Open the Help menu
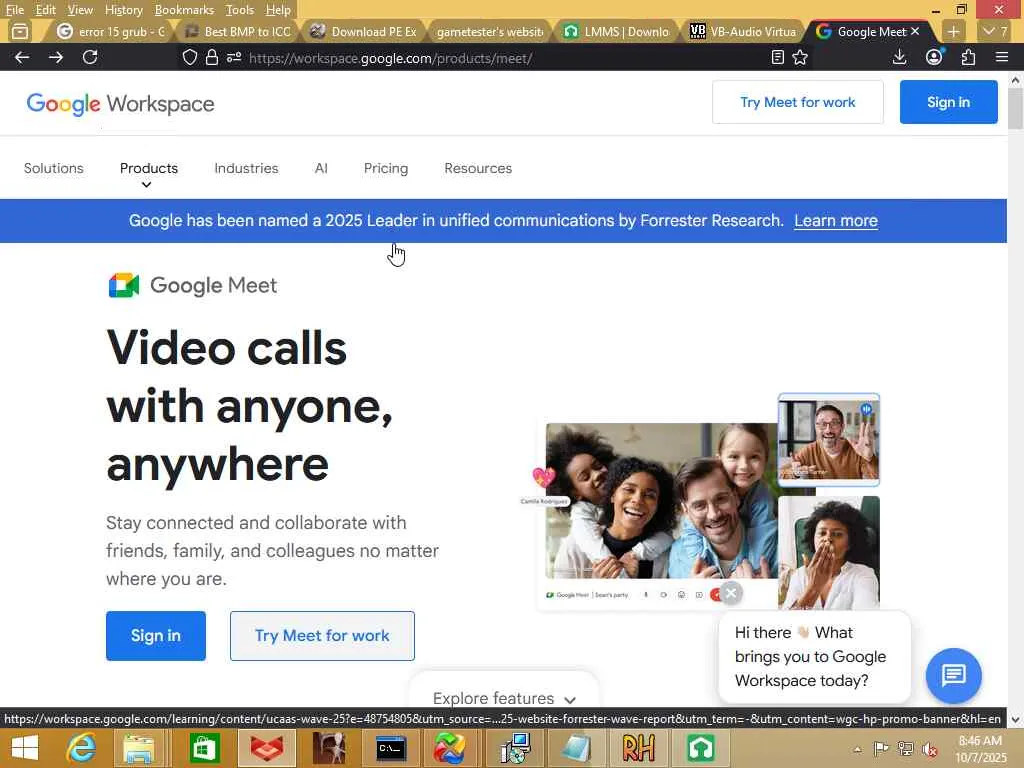This screenshot has width=1024, height=768. 278,10
